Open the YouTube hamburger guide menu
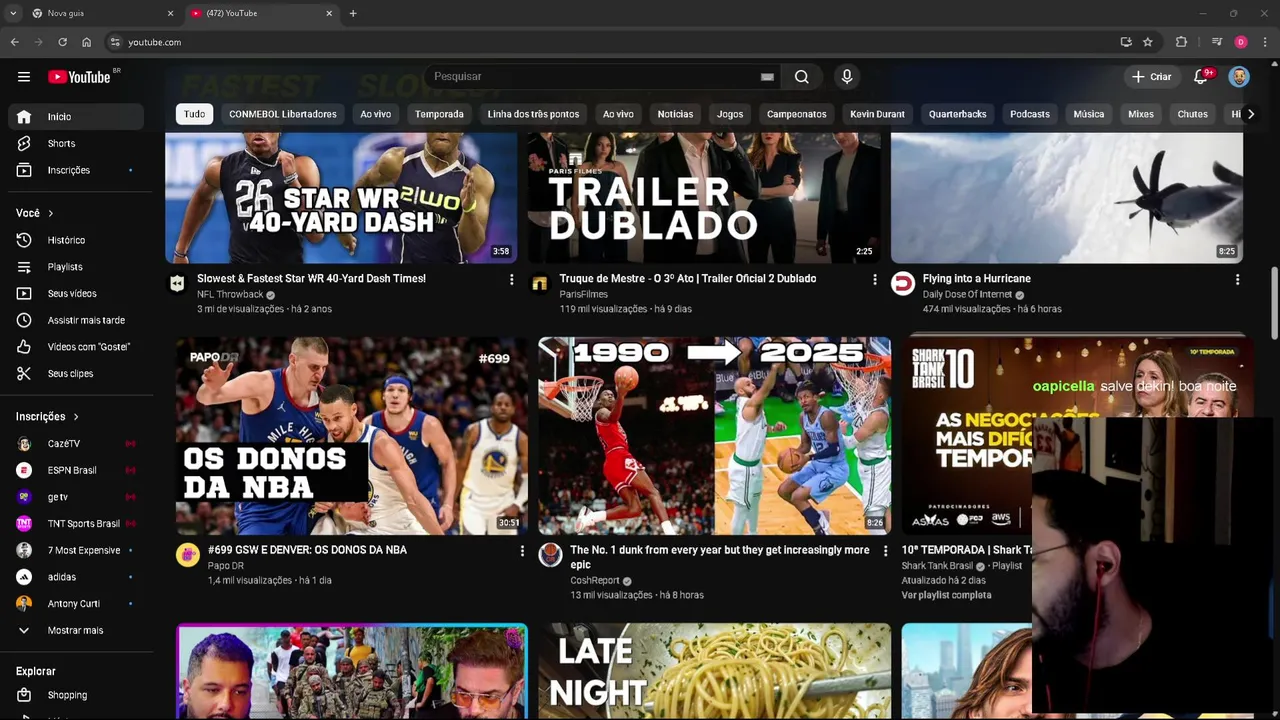Viewport: 1280px width, 720px height. click(24, 77)
